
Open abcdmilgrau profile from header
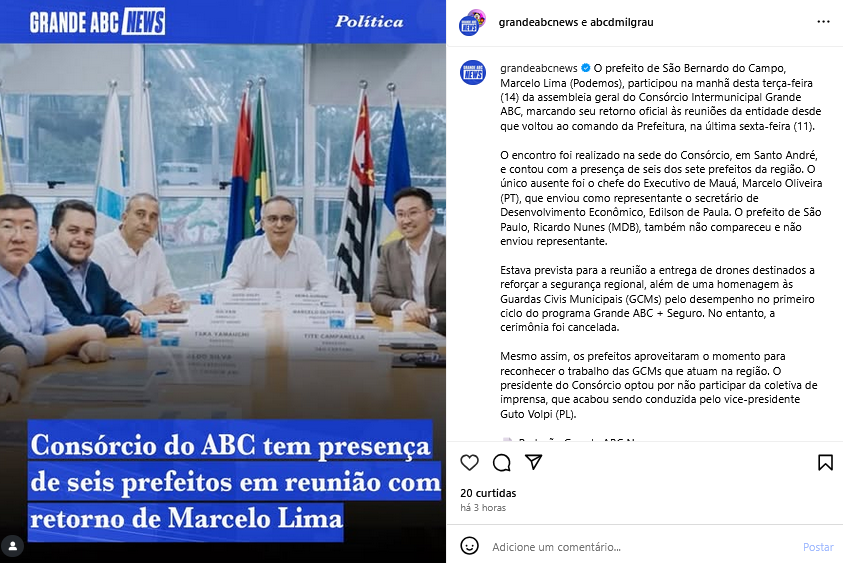622,22
